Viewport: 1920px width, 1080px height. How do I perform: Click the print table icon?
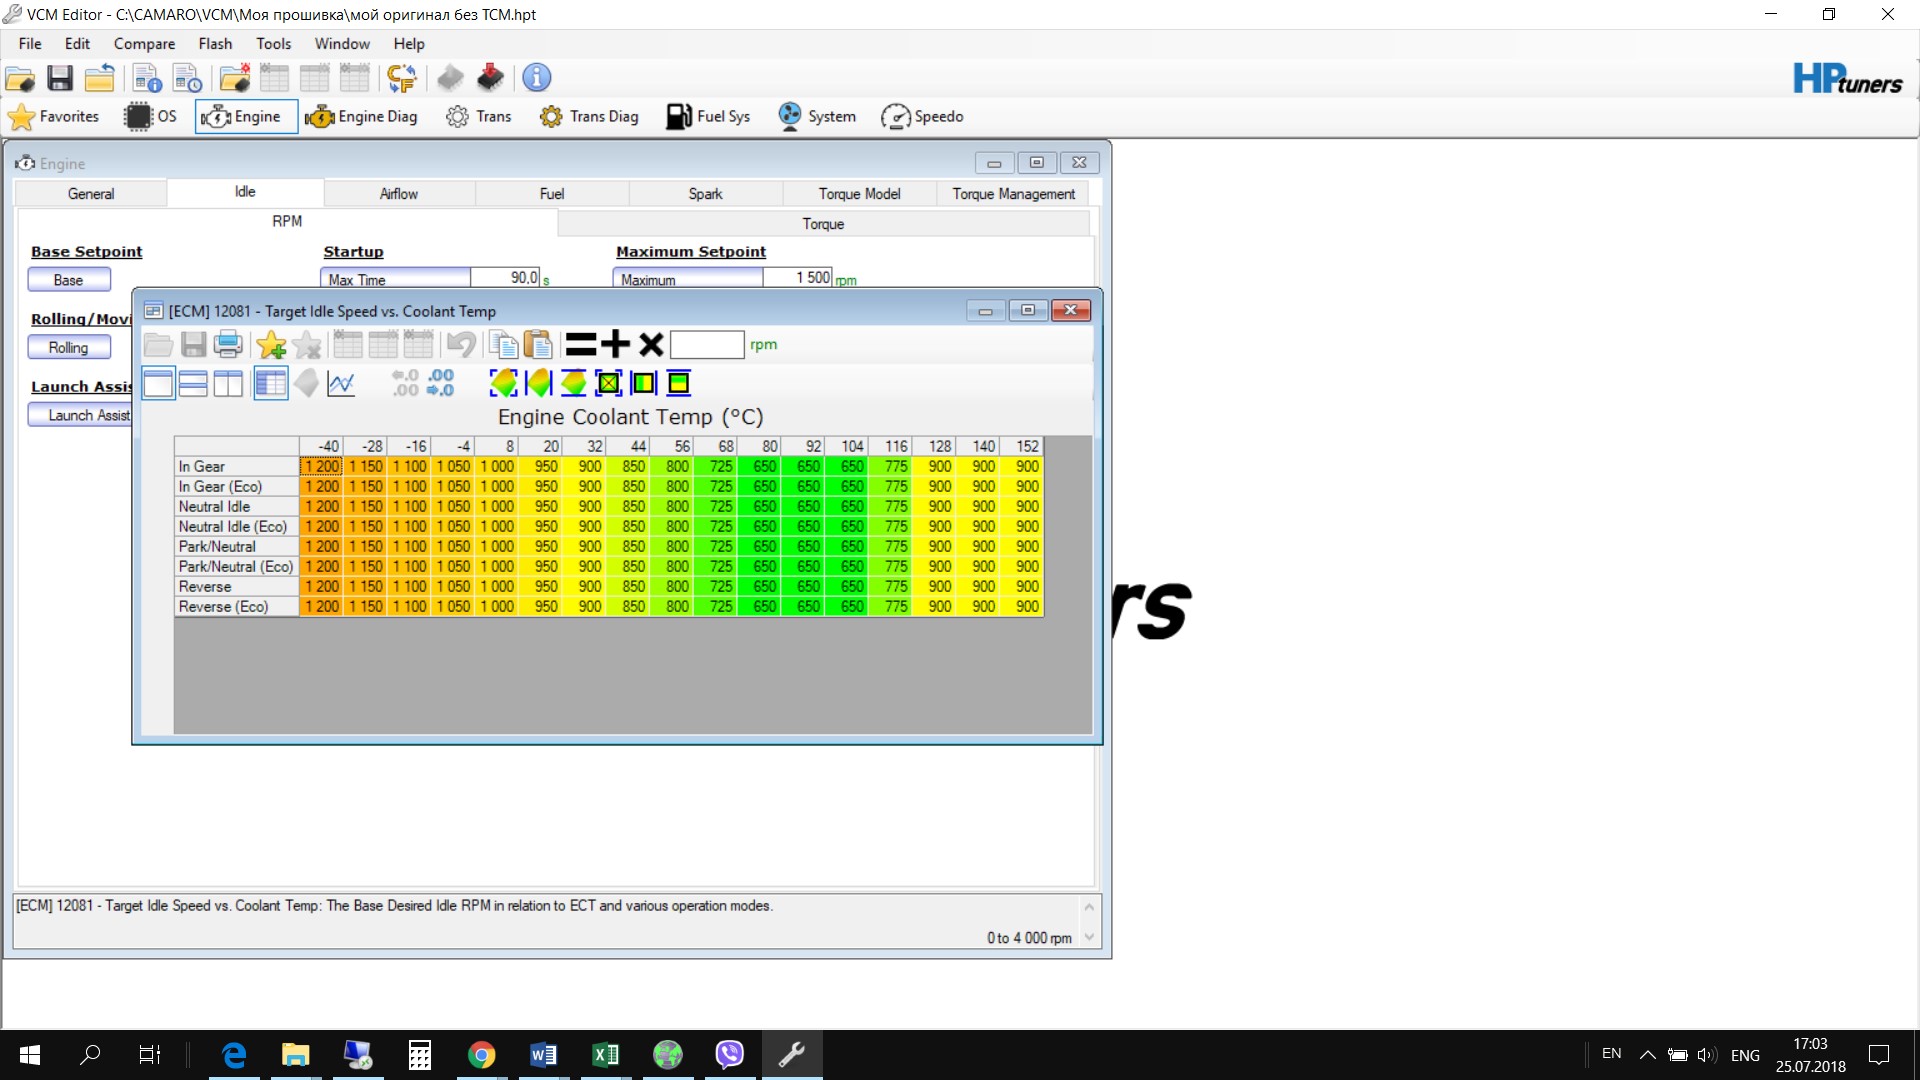click(x=228, y=345)
